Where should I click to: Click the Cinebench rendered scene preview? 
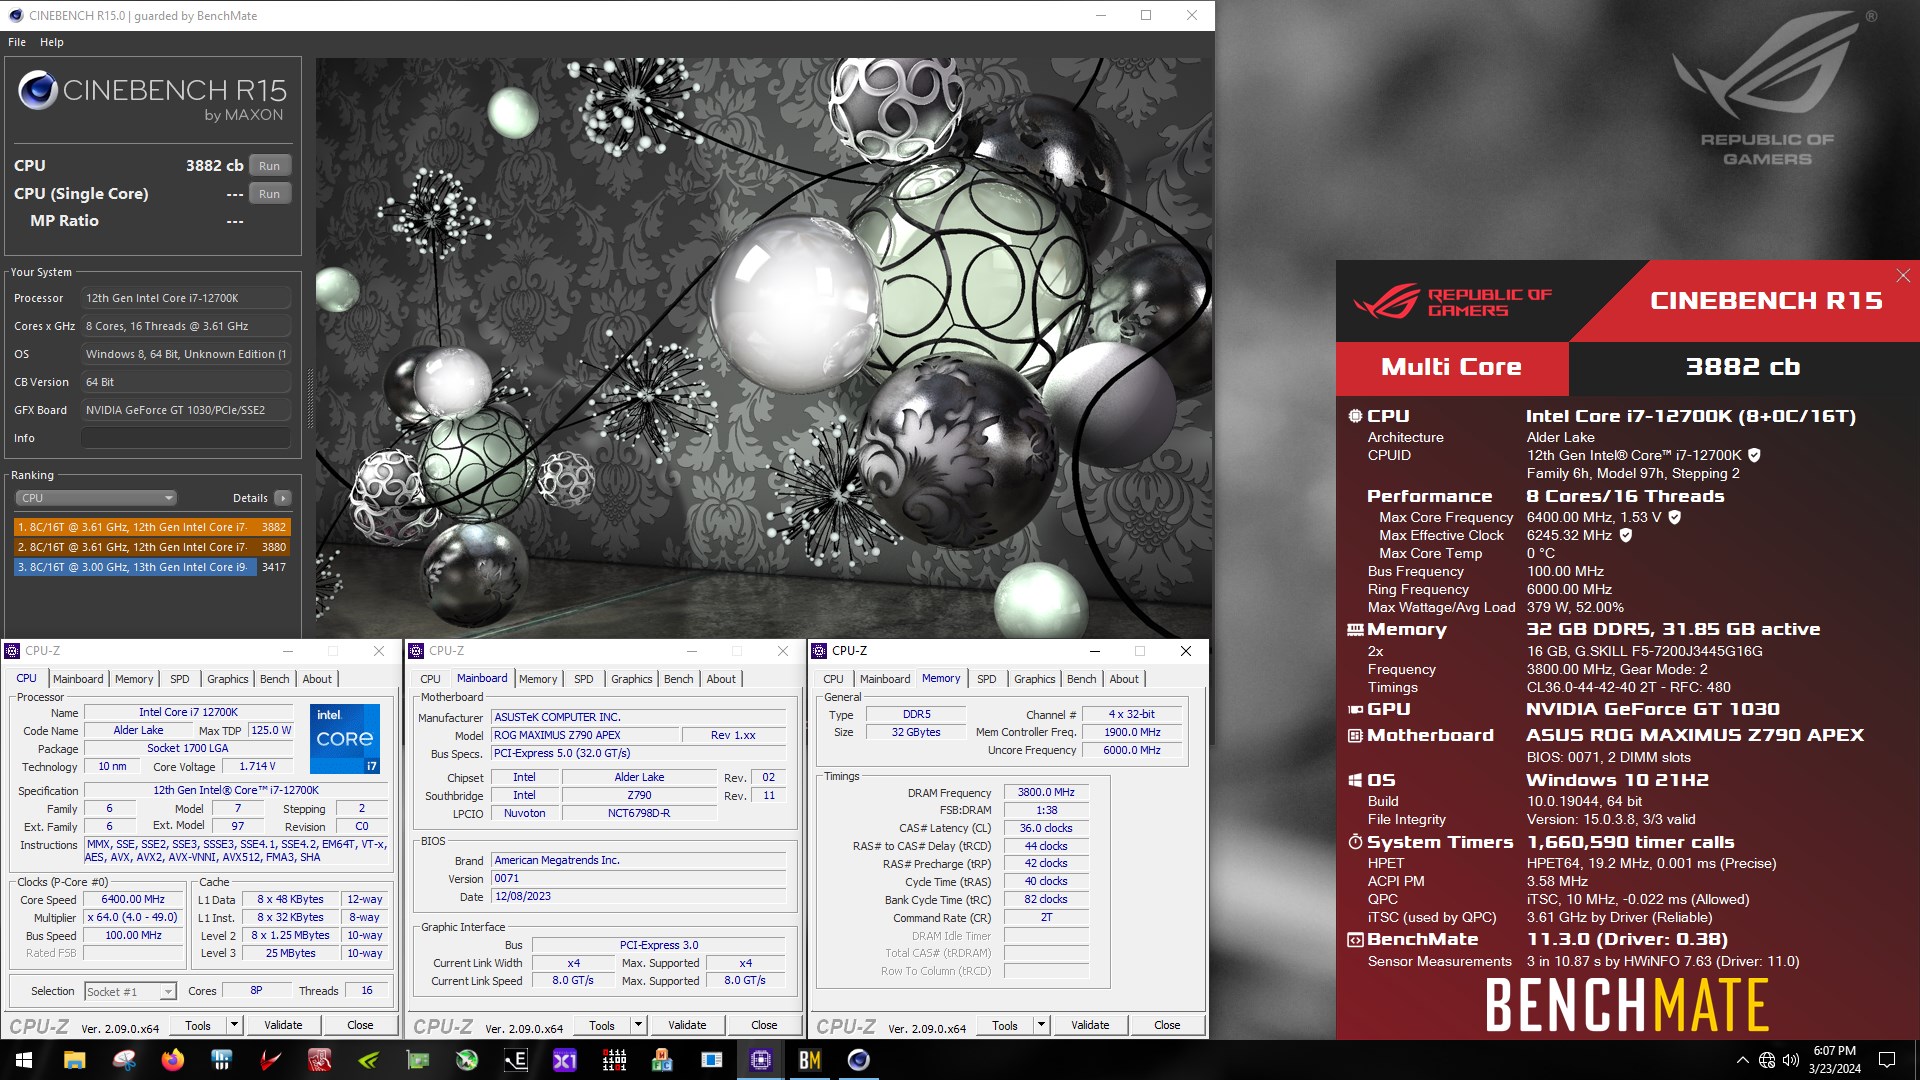(x=763, y=347)
